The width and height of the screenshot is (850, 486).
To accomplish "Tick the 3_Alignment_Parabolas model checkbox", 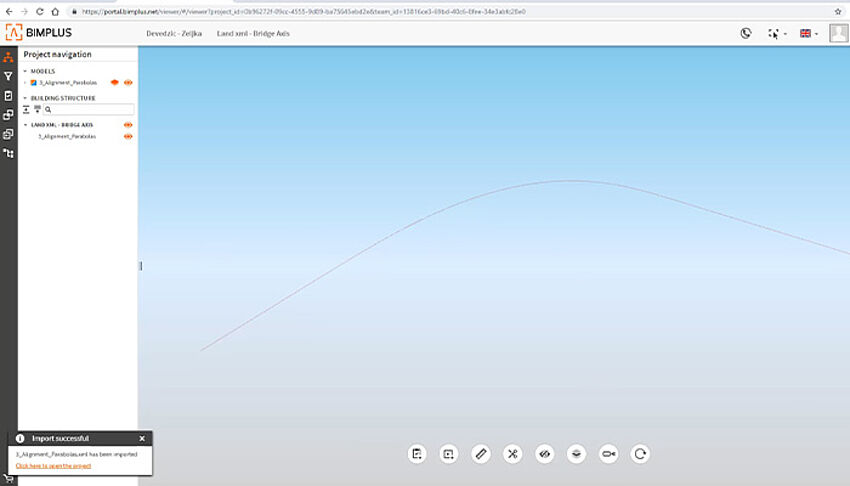I will (x=33, y=83).
